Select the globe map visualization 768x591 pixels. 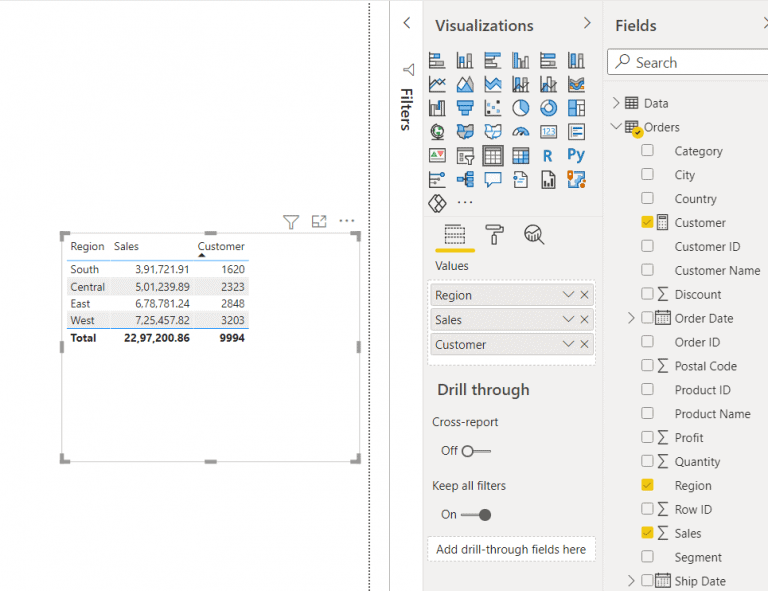[x=437, y=132]
